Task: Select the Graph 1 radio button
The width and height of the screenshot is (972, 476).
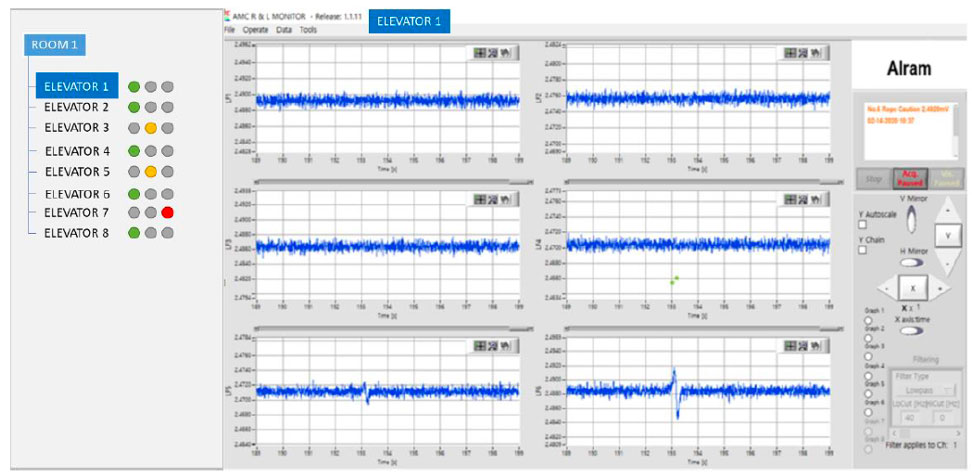Action: pos(868,320)
